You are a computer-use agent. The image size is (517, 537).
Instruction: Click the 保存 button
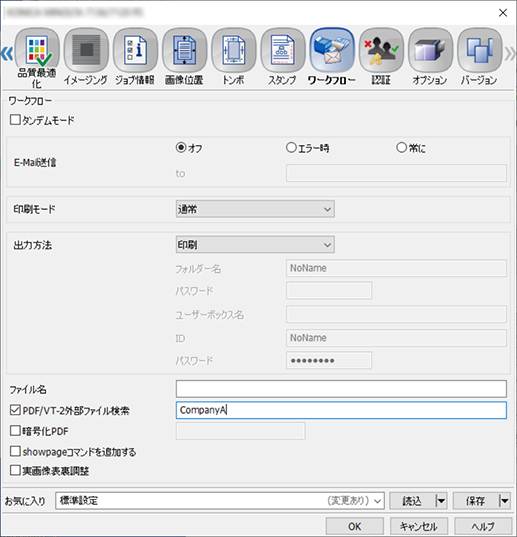point(476,501)
